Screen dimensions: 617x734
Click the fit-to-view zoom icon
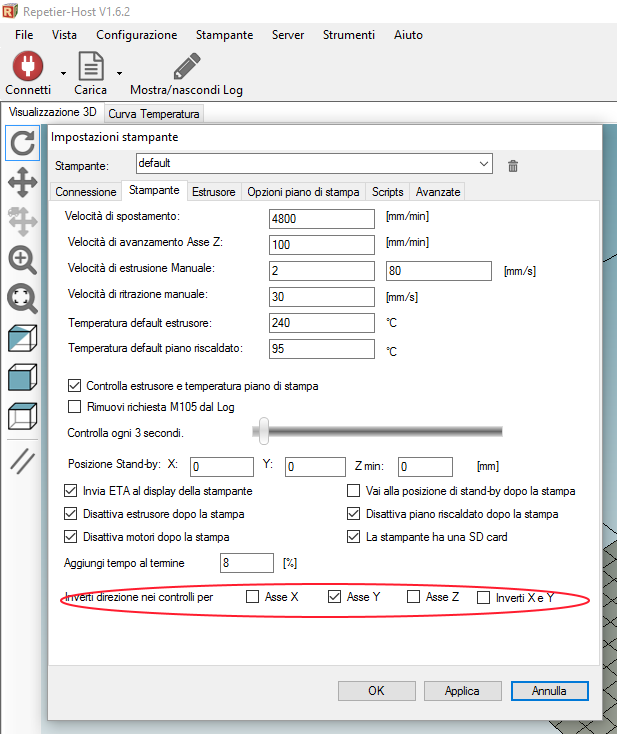pos(22,299)
